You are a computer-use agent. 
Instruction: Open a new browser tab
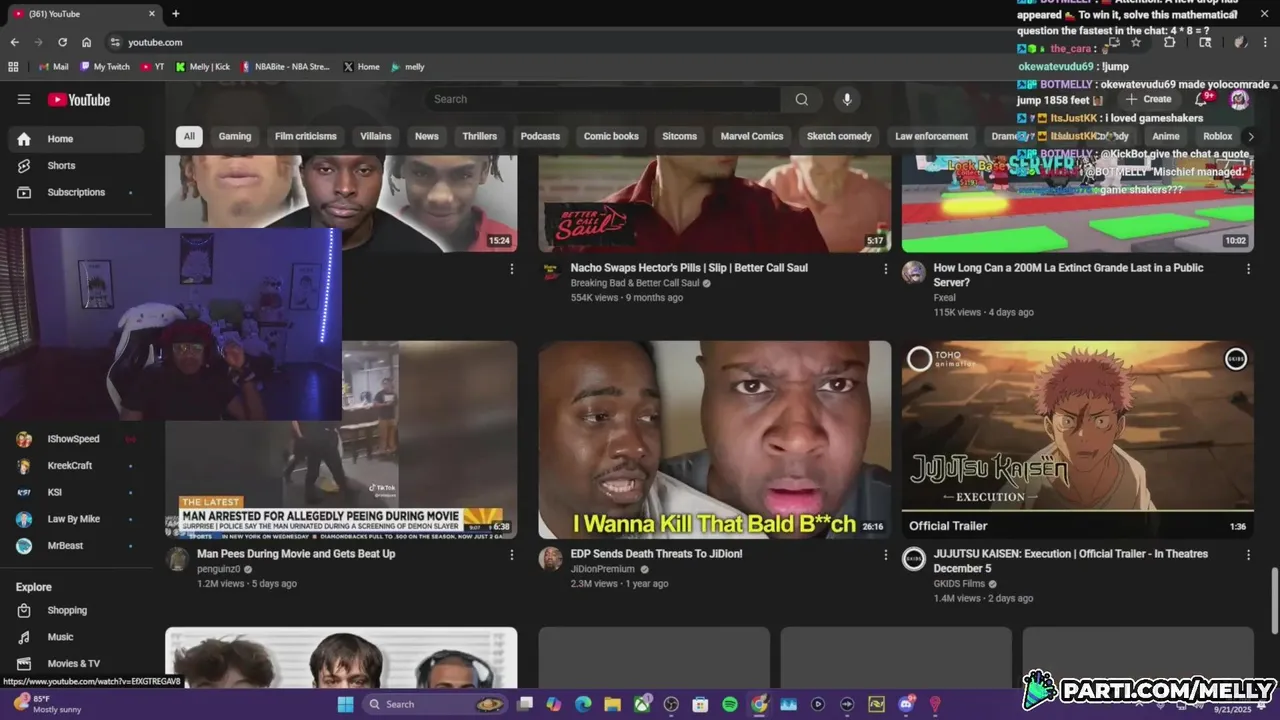click(x=176, y=14)
